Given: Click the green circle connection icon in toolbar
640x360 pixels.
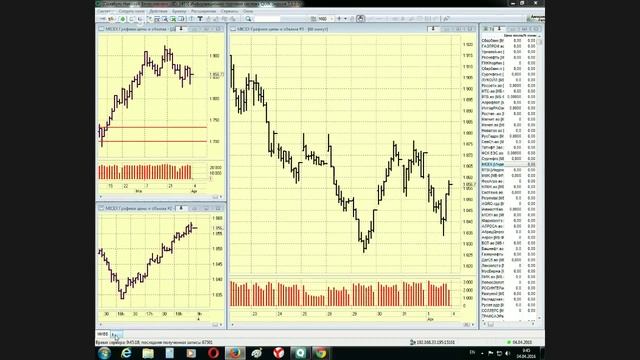Looking at the screenshot, I should [x=122, y=19].
